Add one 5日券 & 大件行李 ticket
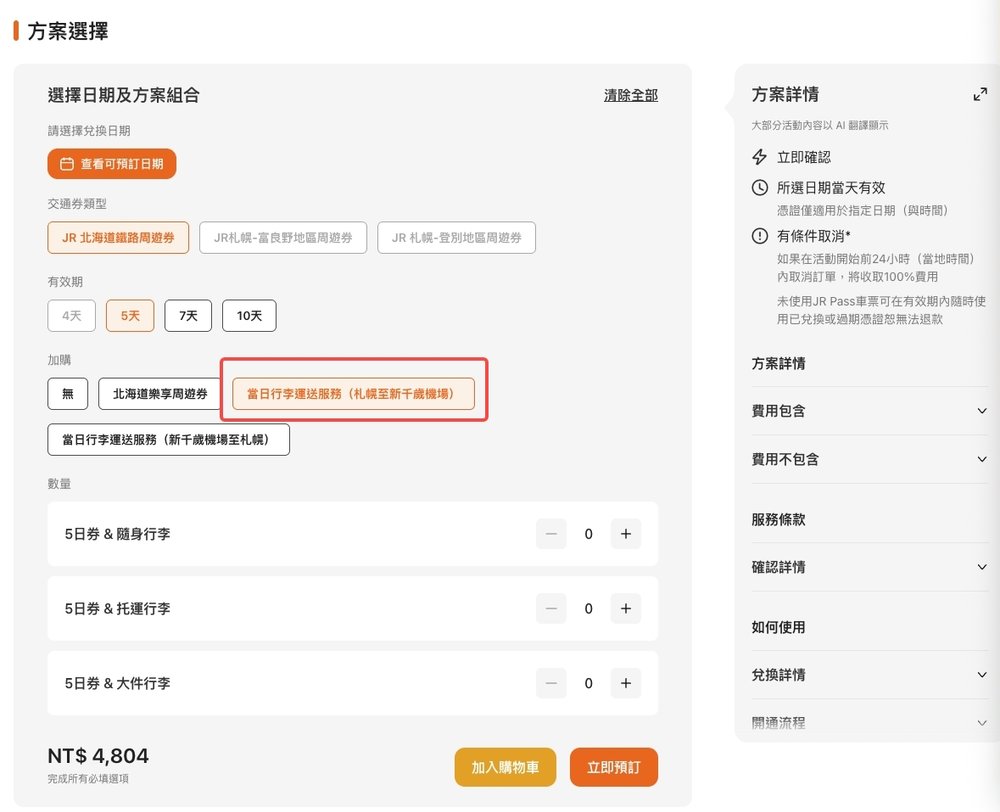 click(625, 683)
